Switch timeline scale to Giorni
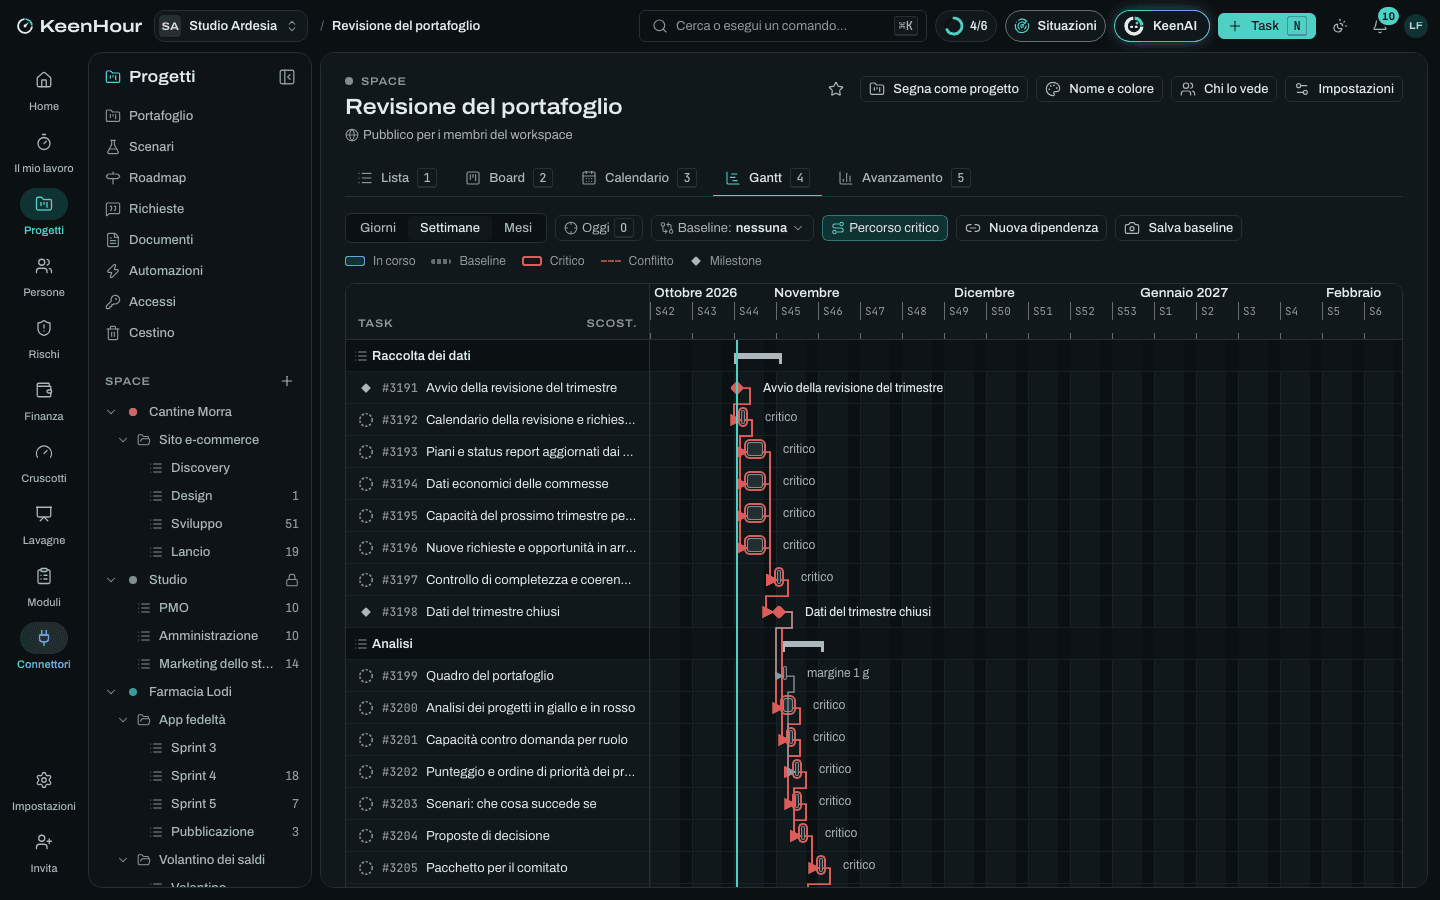1440x900 pixels. (378, 228)
